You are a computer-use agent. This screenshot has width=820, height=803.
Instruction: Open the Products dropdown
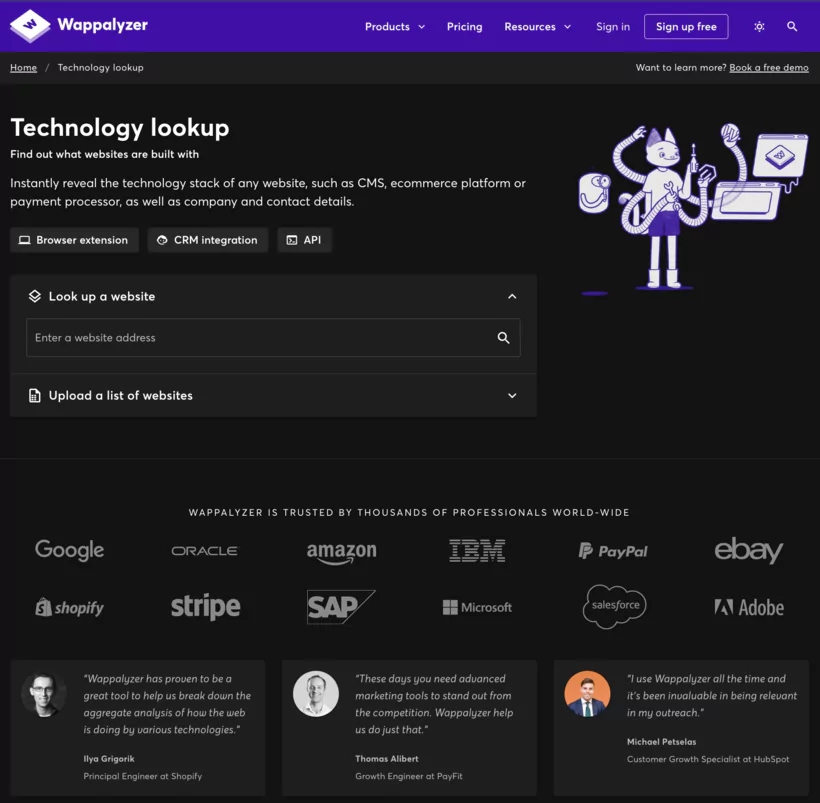click(x=395, y=27)
